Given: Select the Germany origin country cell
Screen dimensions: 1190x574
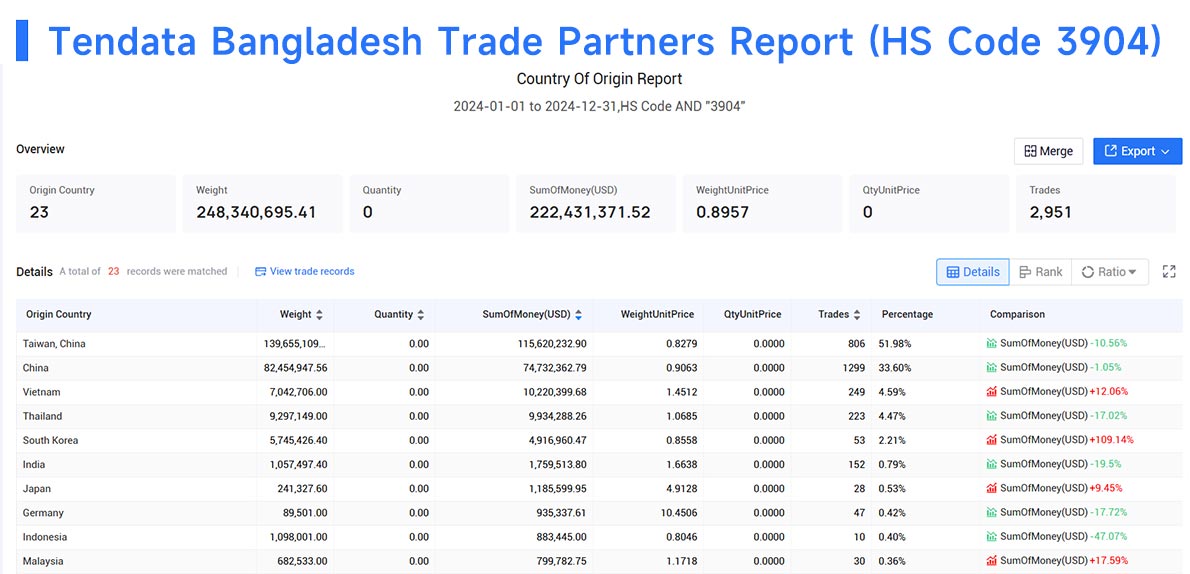Looking at the screenshot, I should [43, 512].
